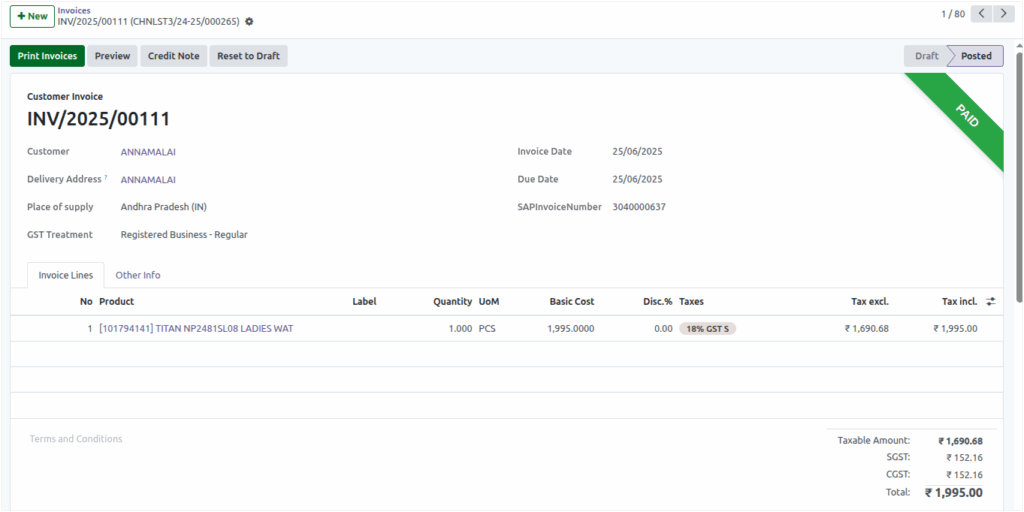Click GST Treatment Registered Business - Regular
1024x512 pixels.
[x=184, y=234]
